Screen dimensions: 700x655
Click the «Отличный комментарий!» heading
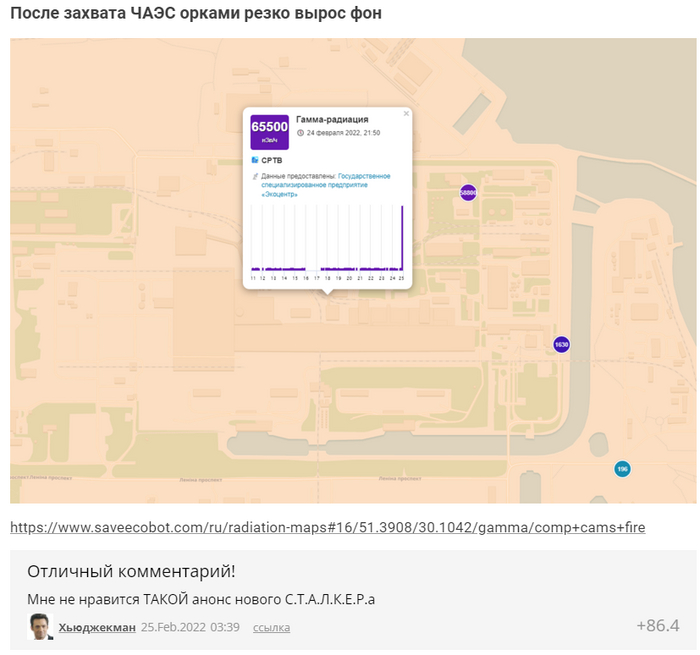(131, 571)
